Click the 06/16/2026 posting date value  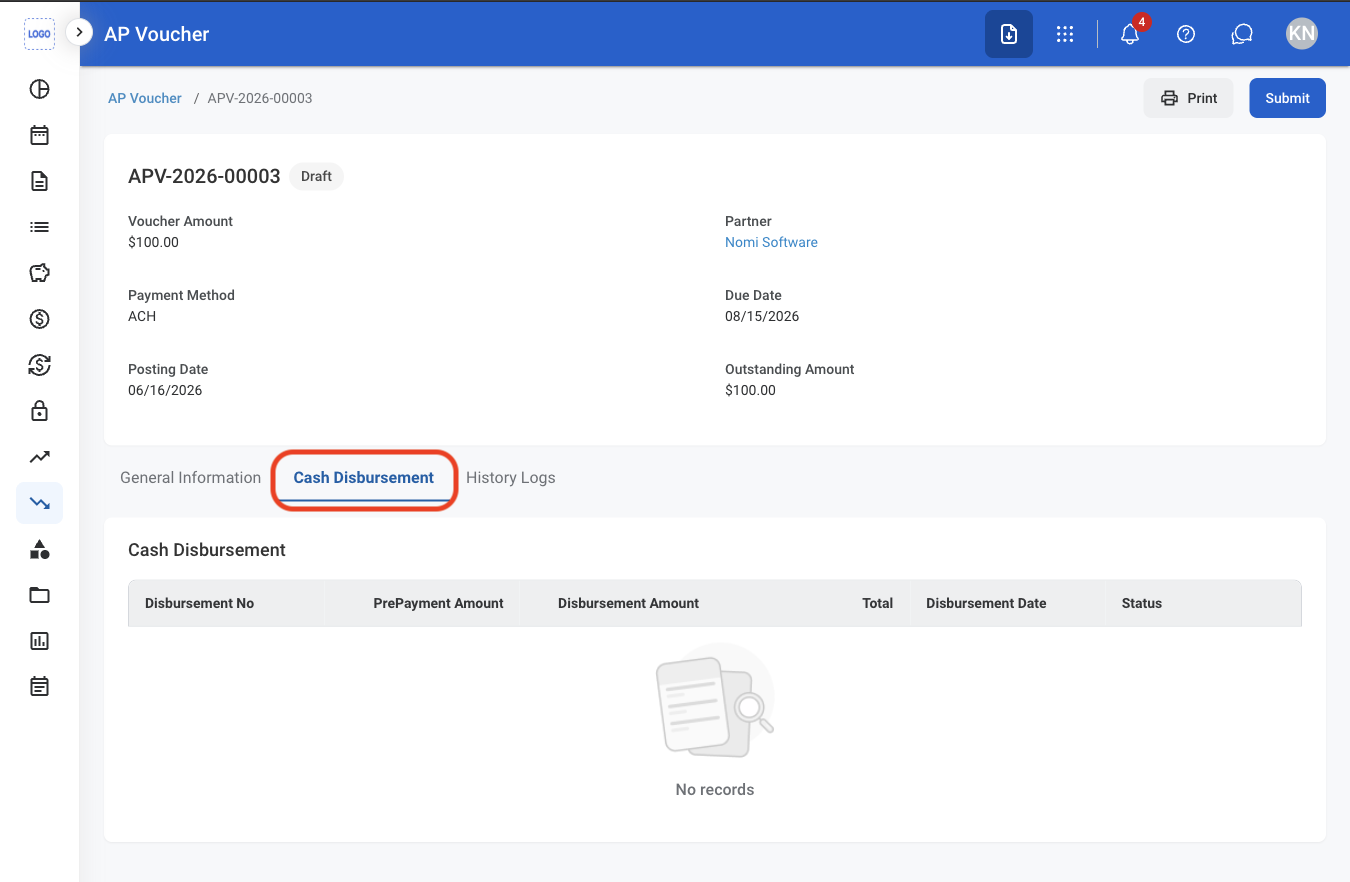pyautogui.click(x=165, y=390)
